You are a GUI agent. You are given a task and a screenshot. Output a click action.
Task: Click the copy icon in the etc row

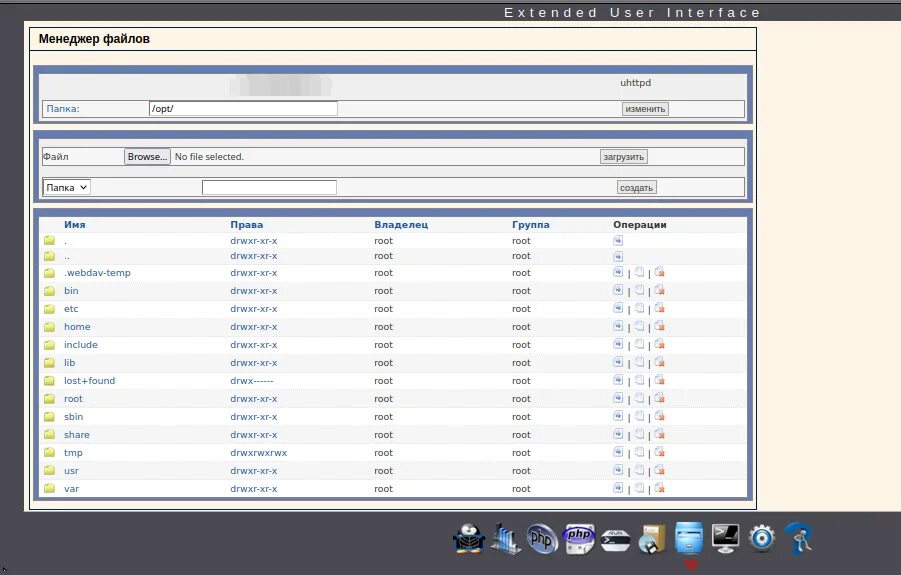[x=639, y=308]
